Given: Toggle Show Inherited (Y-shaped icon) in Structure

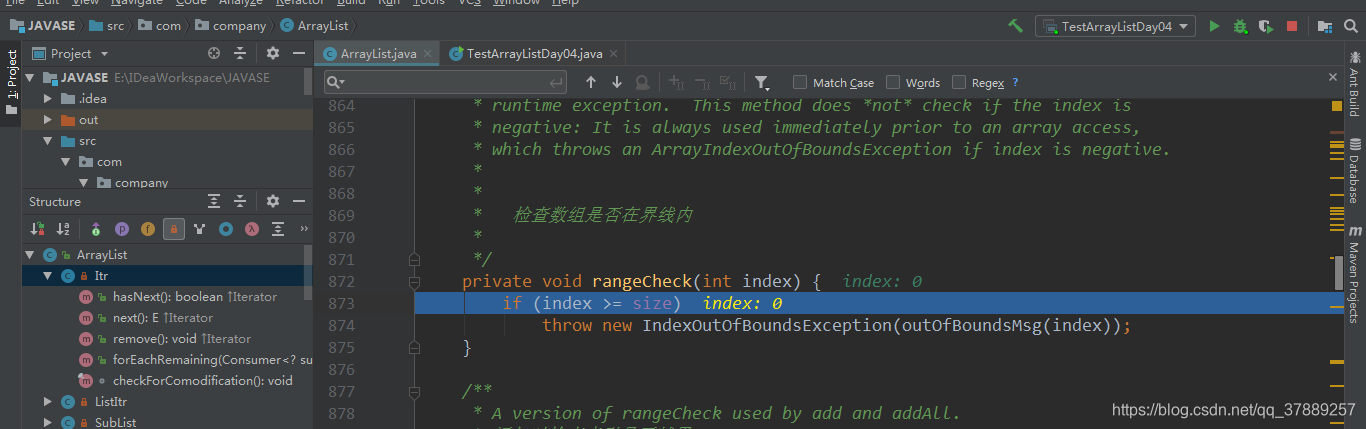Looking at the screenshot, I should [x=200, y=229].
